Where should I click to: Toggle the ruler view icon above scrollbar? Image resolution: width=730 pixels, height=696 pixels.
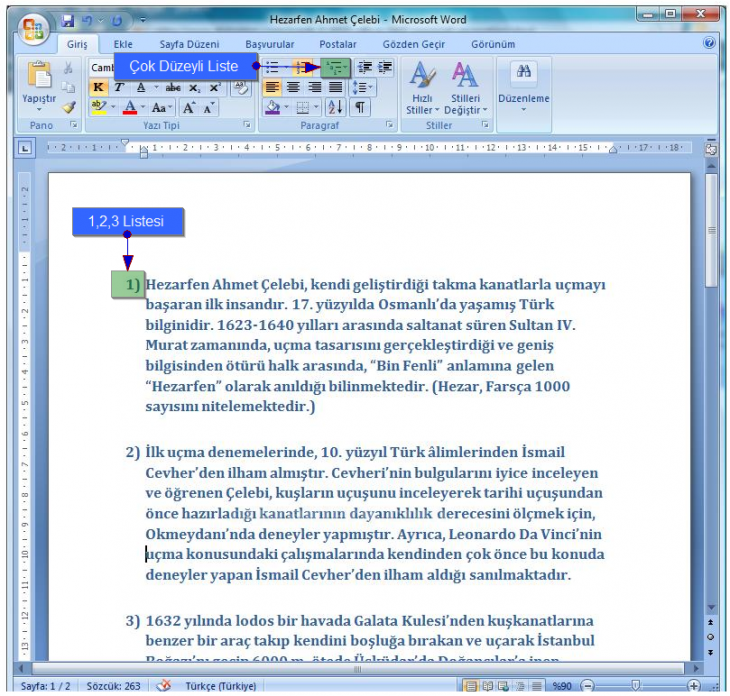tap(710, 149)
